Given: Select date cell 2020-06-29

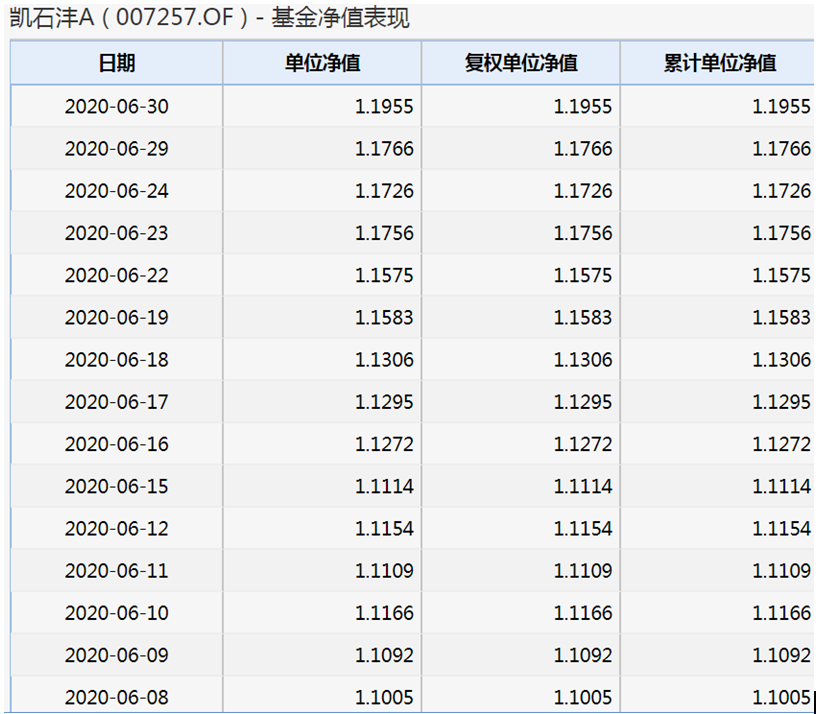Looking at the screenshot, I should click(117, 149).
